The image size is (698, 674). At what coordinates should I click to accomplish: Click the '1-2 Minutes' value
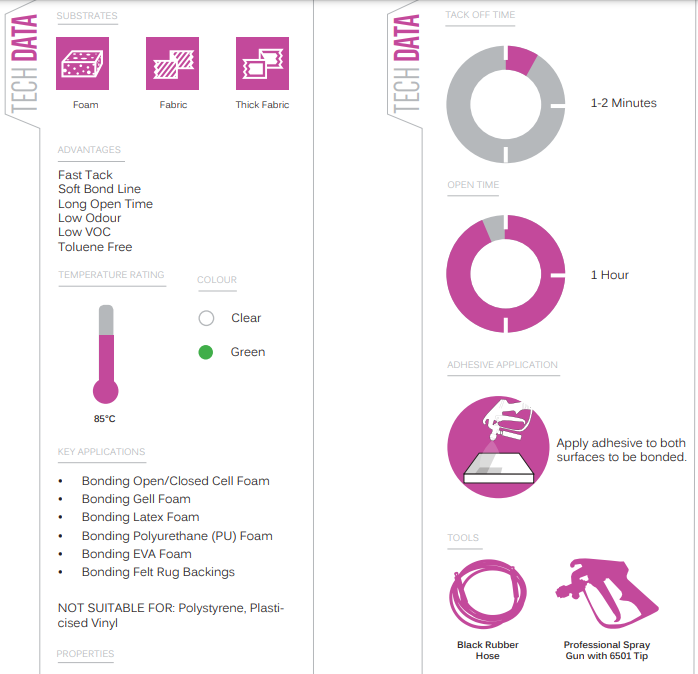[x=623, y=103]
